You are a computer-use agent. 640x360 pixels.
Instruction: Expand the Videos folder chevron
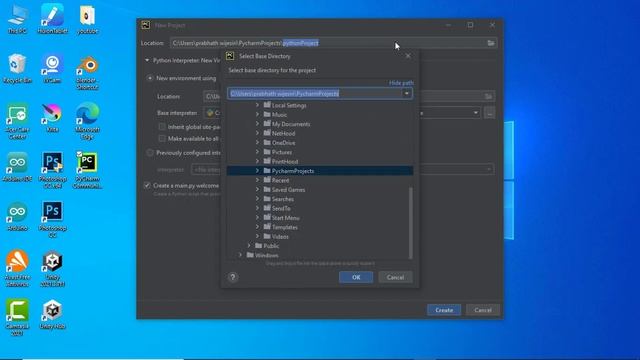(257, 236)
